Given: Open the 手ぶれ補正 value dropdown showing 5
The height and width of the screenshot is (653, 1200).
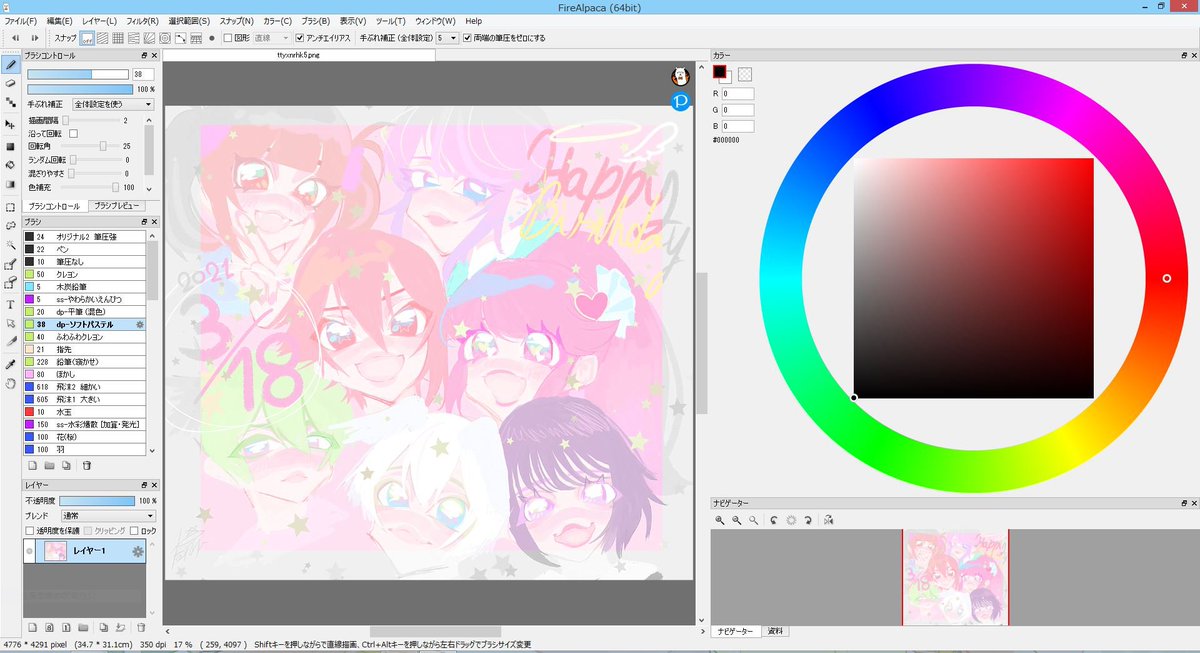Looking at the screenshot, I should 447,38.
